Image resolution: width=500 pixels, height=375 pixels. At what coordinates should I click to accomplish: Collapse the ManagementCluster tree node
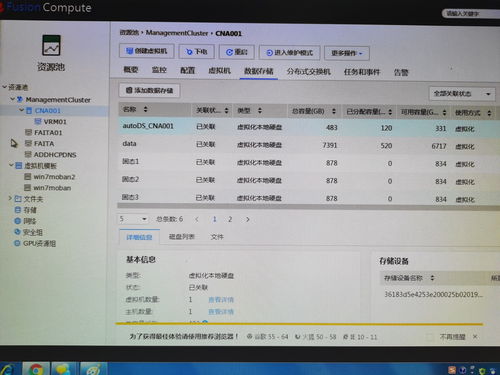[13, 99]
